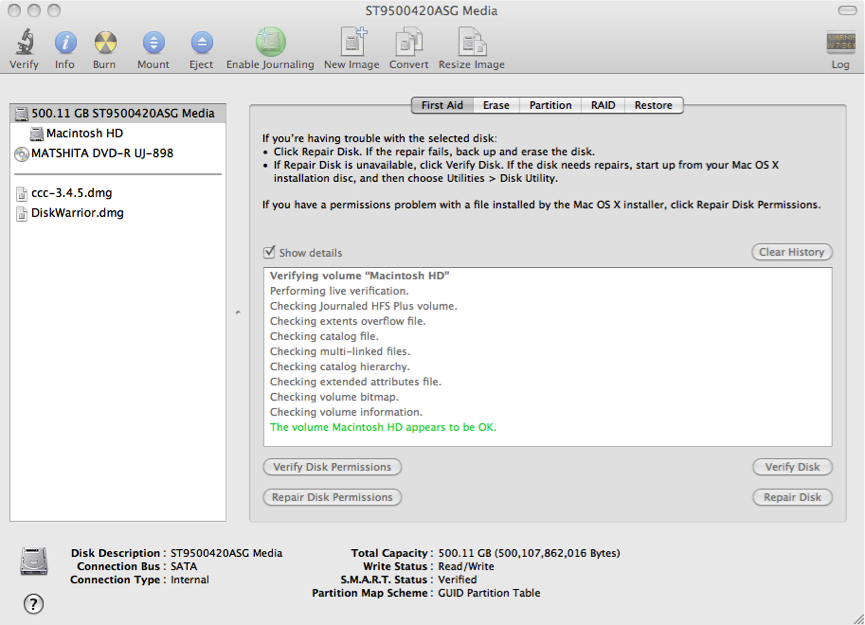Click the Eject toolbar icon
This screenshot has width=865, height=625.
point(201,42)
